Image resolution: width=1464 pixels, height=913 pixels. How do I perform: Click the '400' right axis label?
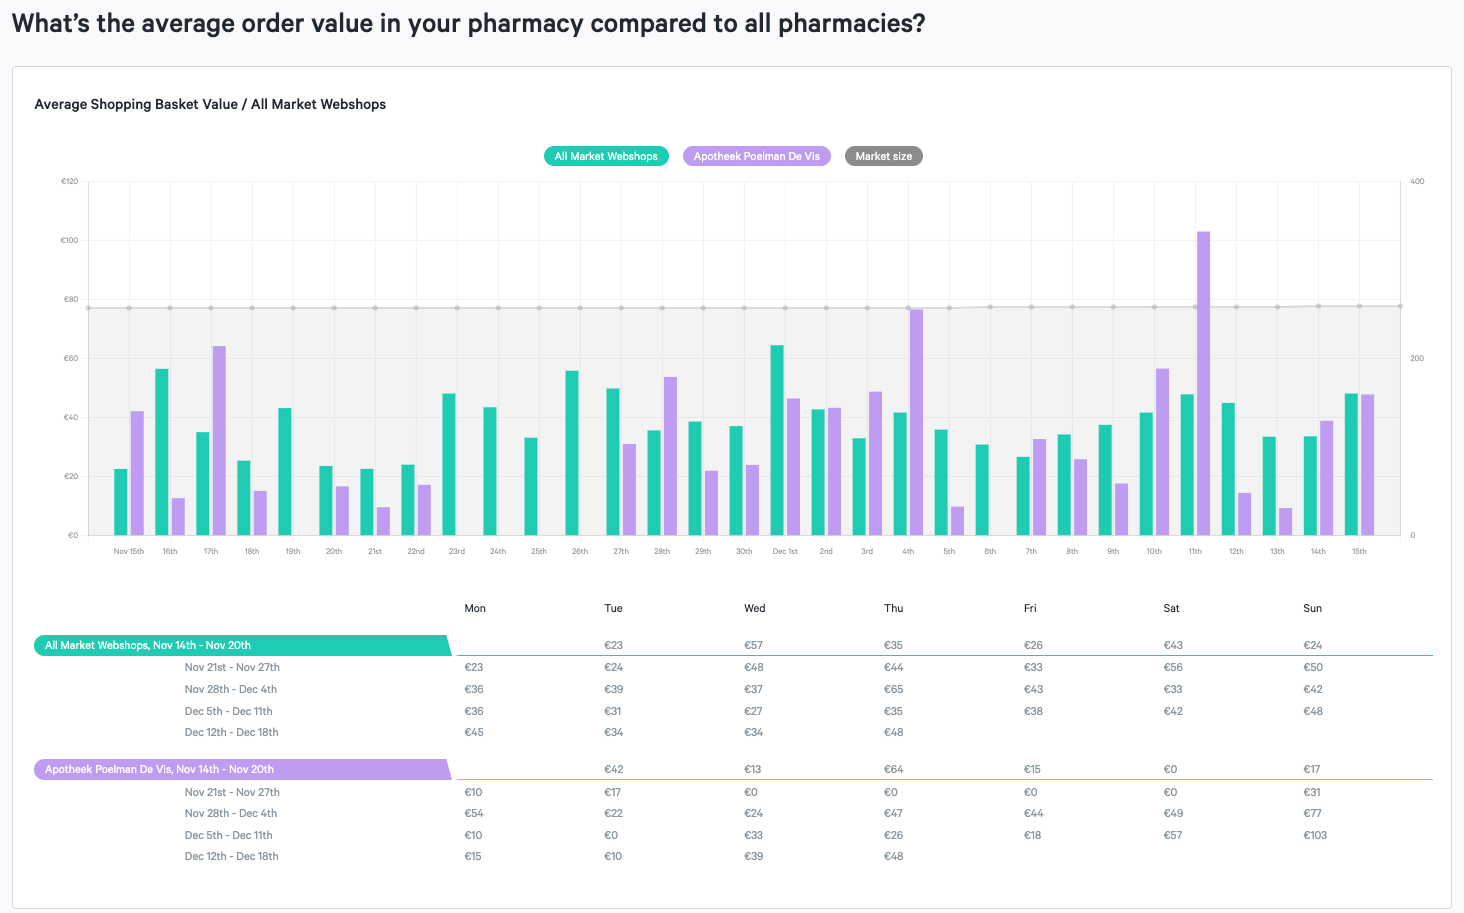1417,181
